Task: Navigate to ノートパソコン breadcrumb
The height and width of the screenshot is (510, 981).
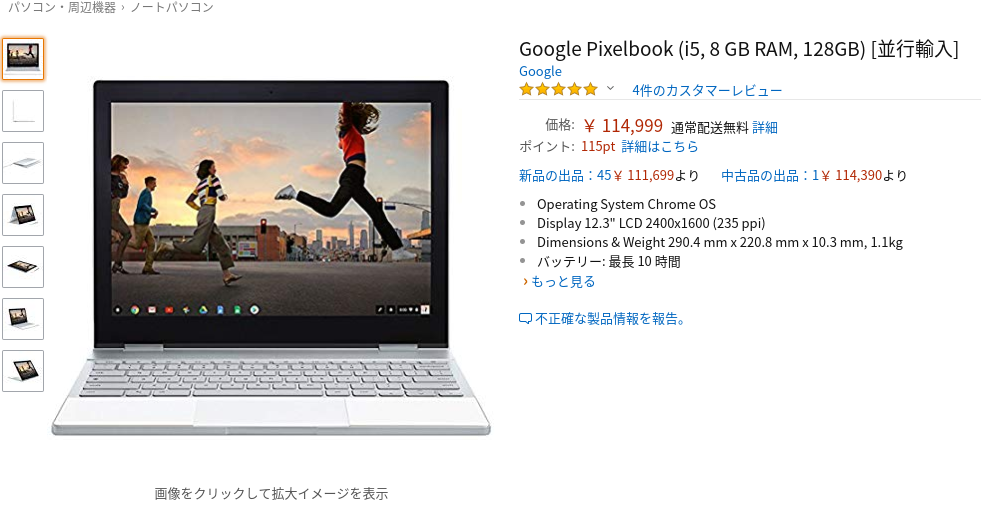Action: (x=171, y=8)
